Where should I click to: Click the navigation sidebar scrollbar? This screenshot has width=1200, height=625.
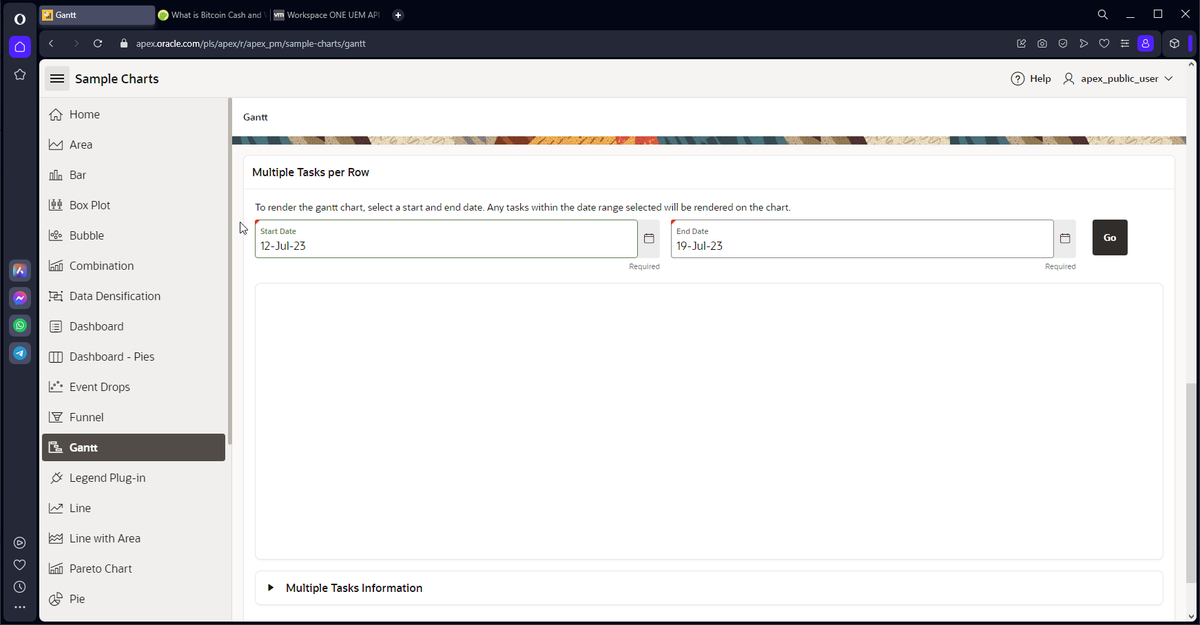(x=229, y=272)
